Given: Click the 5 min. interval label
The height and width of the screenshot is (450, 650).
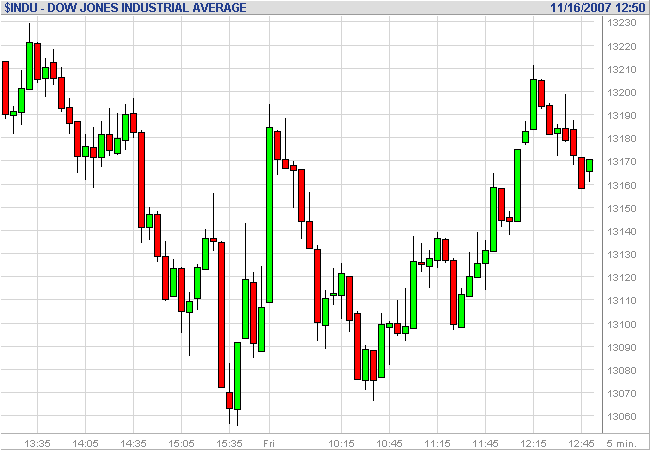Looking at the screenshot, I should [x=621, y=443].
